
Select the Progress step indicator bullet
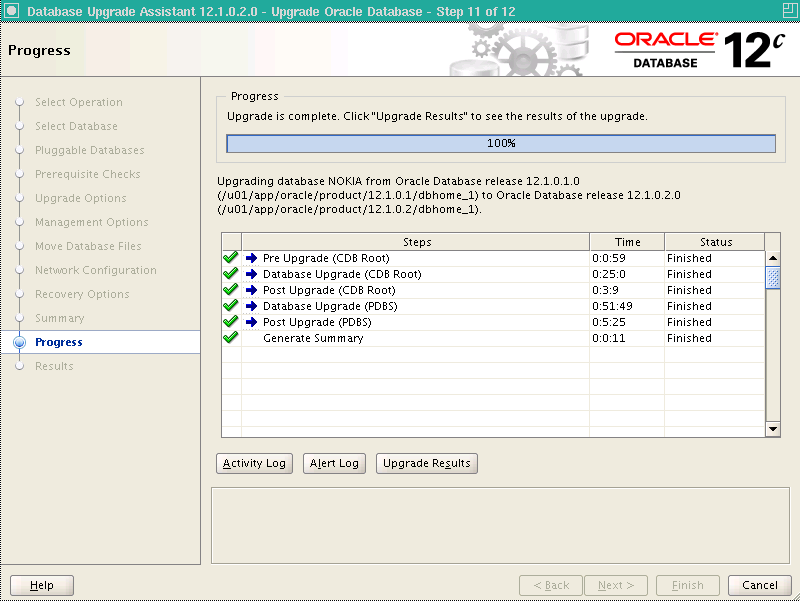coord(18,342)
